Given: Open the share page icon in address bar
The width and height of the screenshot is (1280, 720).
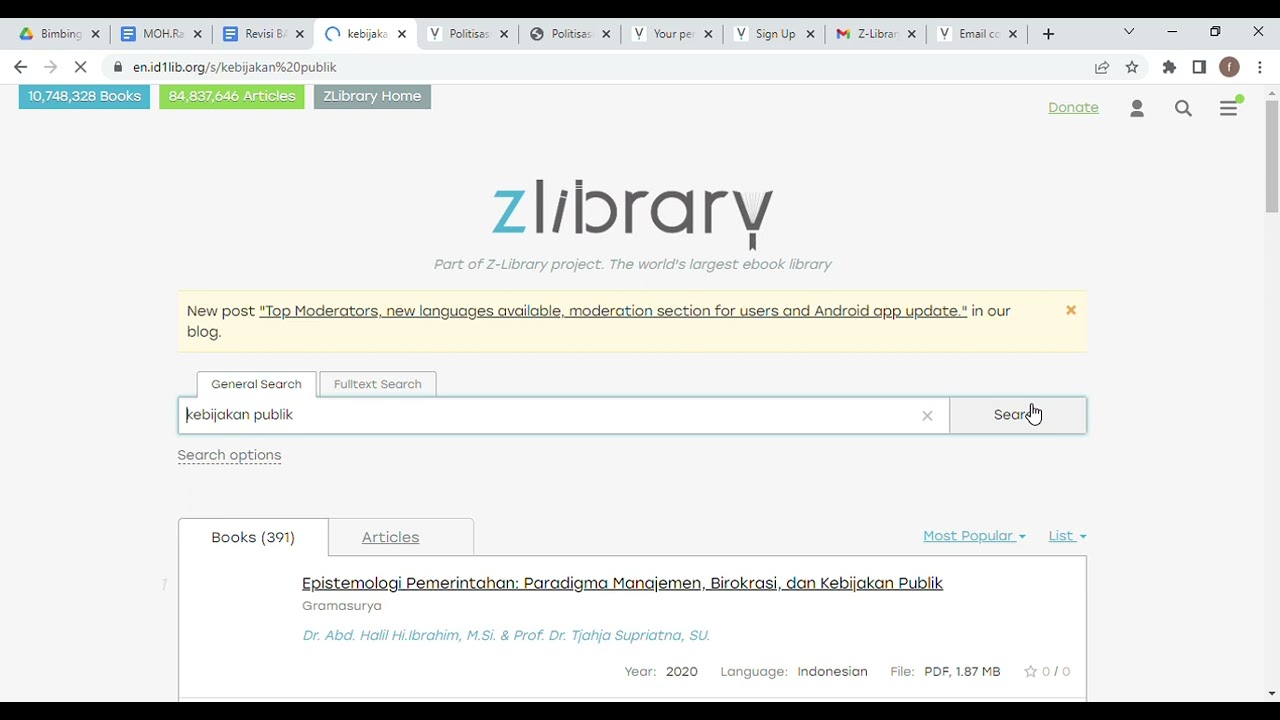Looking at the screenshot, I should point(1102,67).
